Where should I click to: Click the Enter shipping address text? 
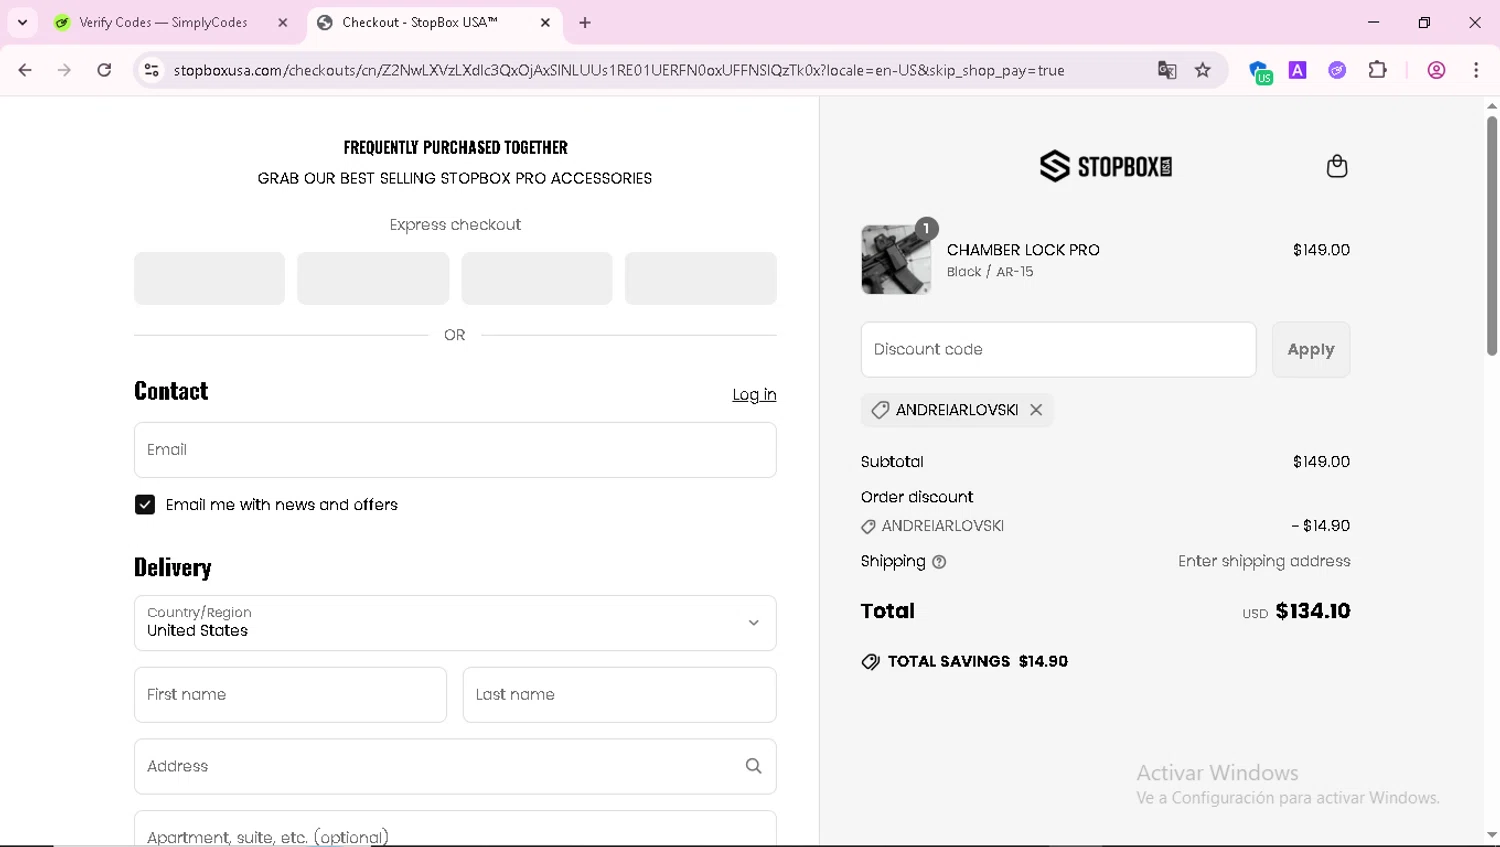click(1264, 561)
